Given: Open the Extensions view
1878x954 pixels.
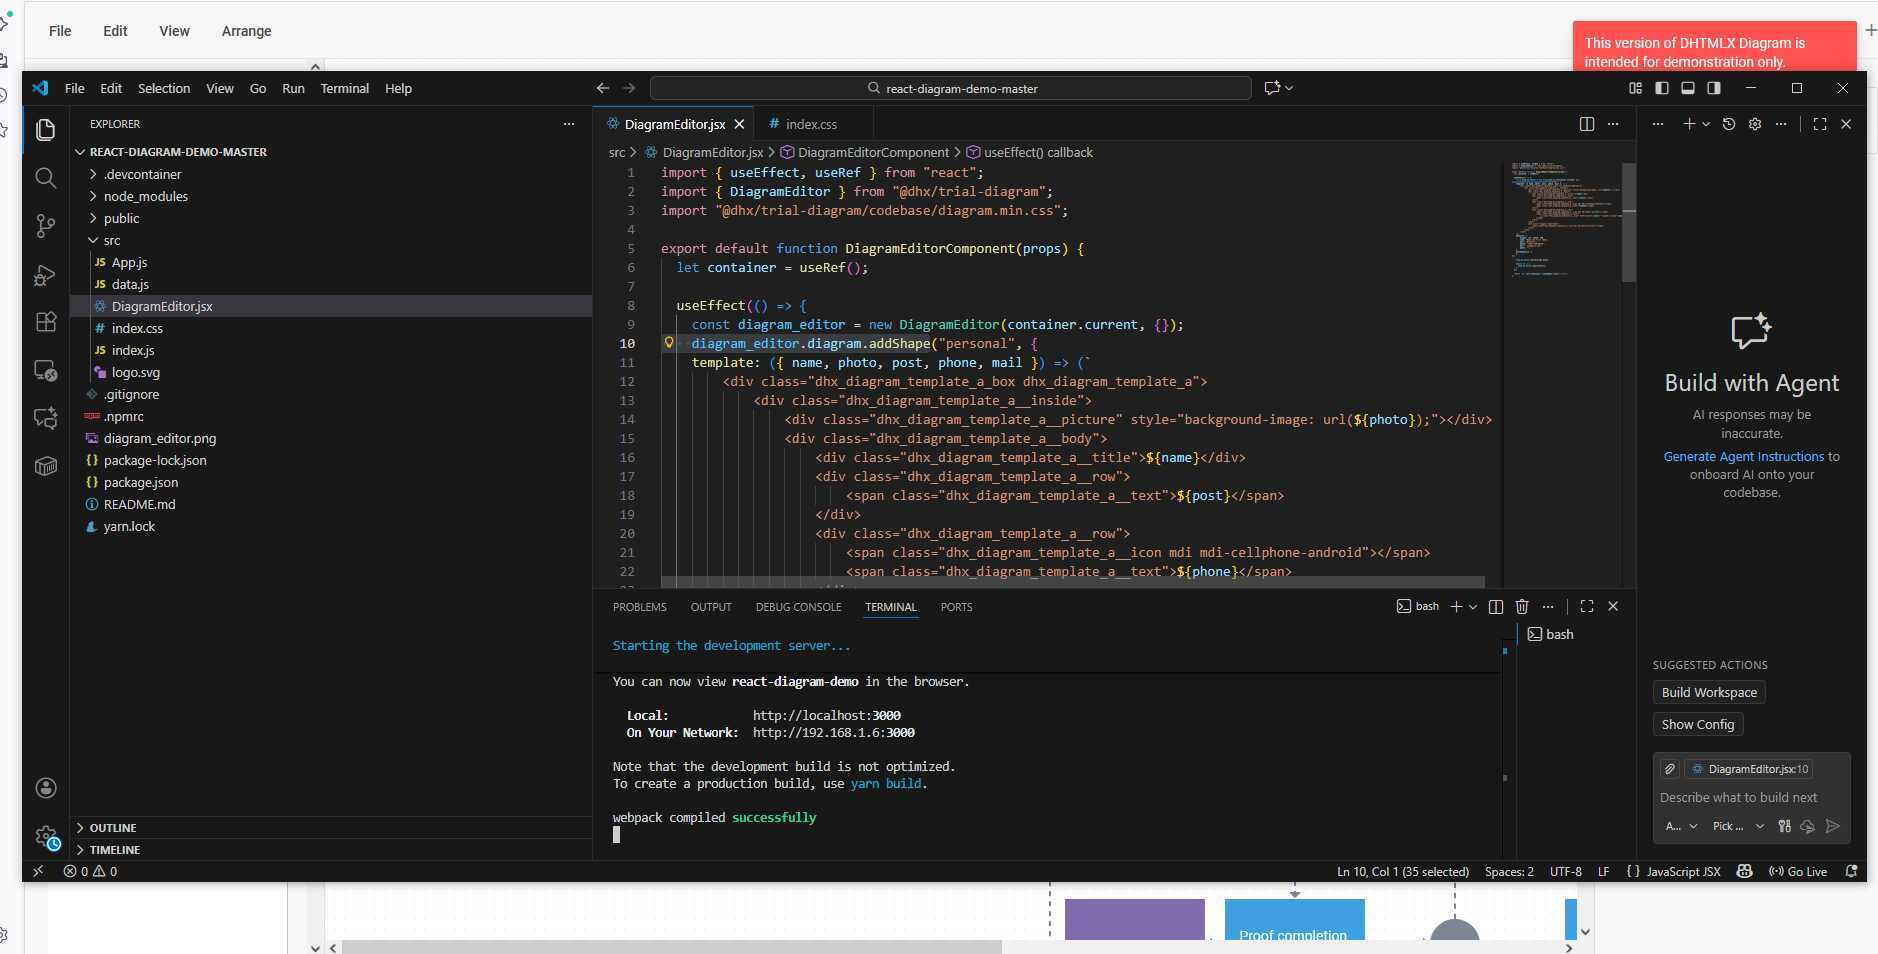Looking at the screenshot, I should 45,322.
